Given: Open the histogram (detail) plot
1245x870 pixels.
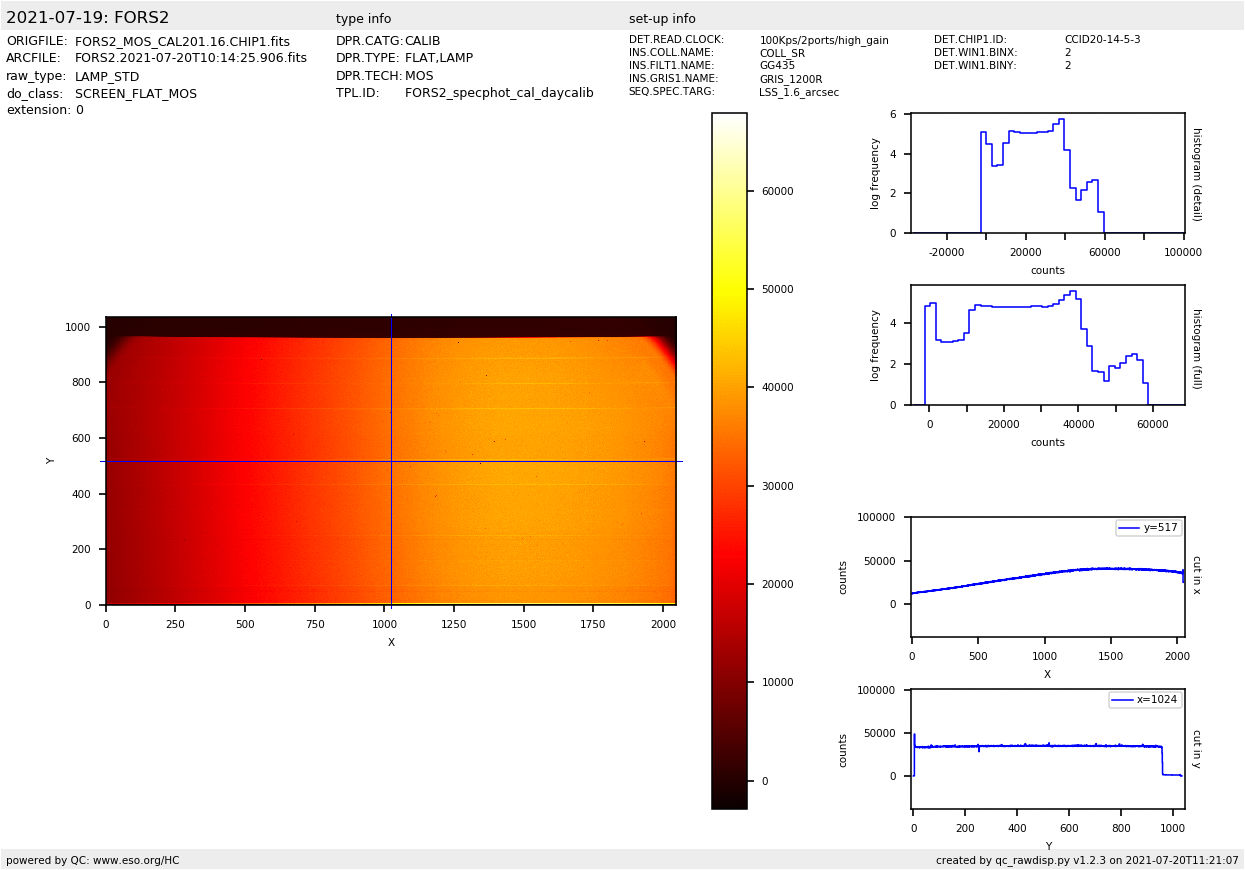Looking at the screenshot, I should (x=1047, y=173).
